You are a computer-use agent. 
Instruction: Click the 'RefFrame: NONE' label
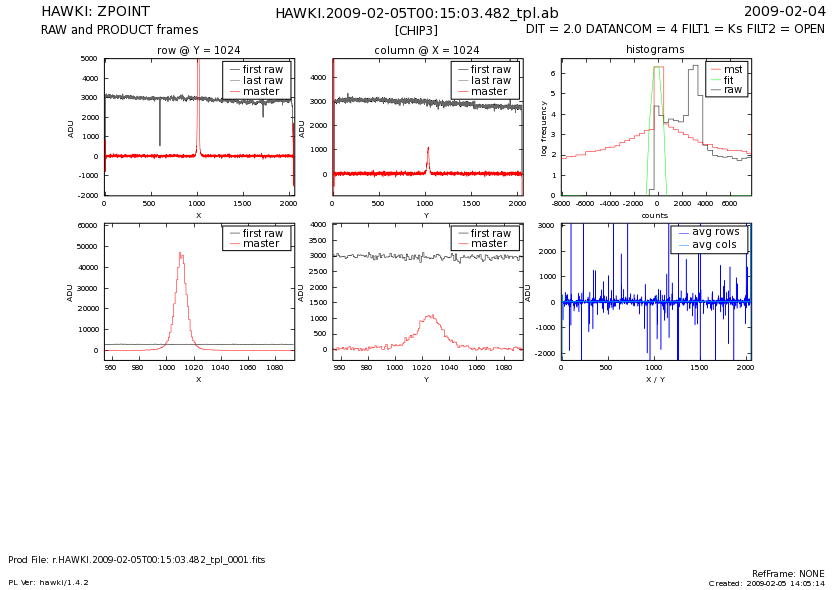click(788, 574)
